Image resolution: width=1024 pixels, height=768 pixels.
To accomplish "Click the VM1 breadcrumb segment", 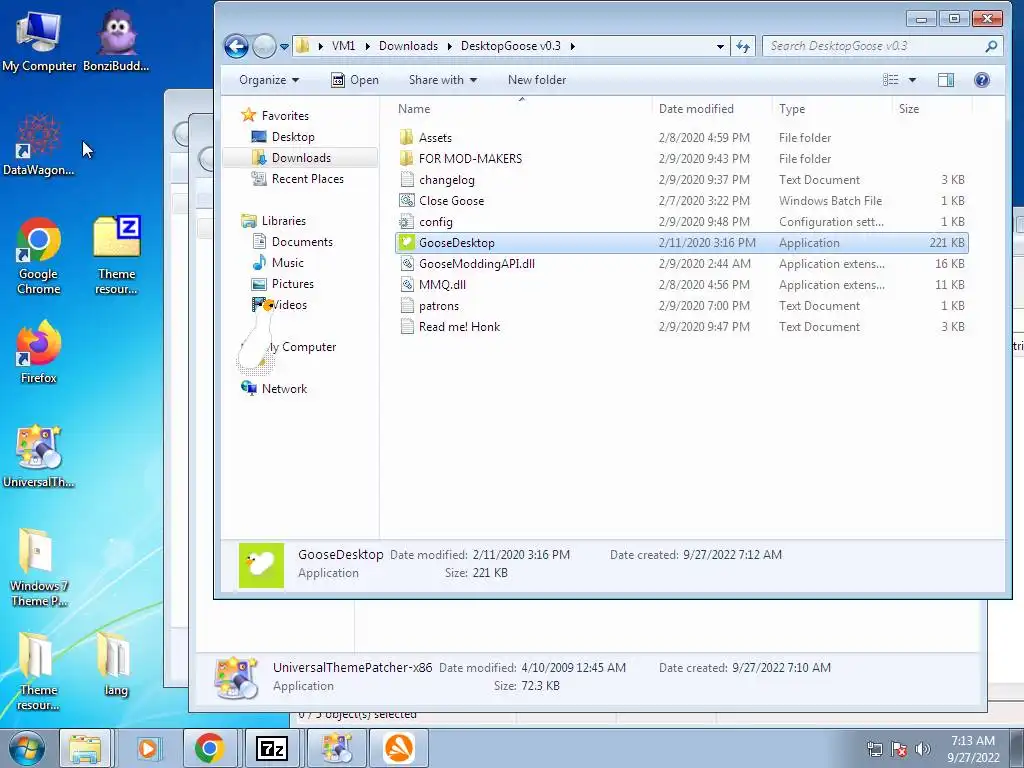I will click(344, 46).
